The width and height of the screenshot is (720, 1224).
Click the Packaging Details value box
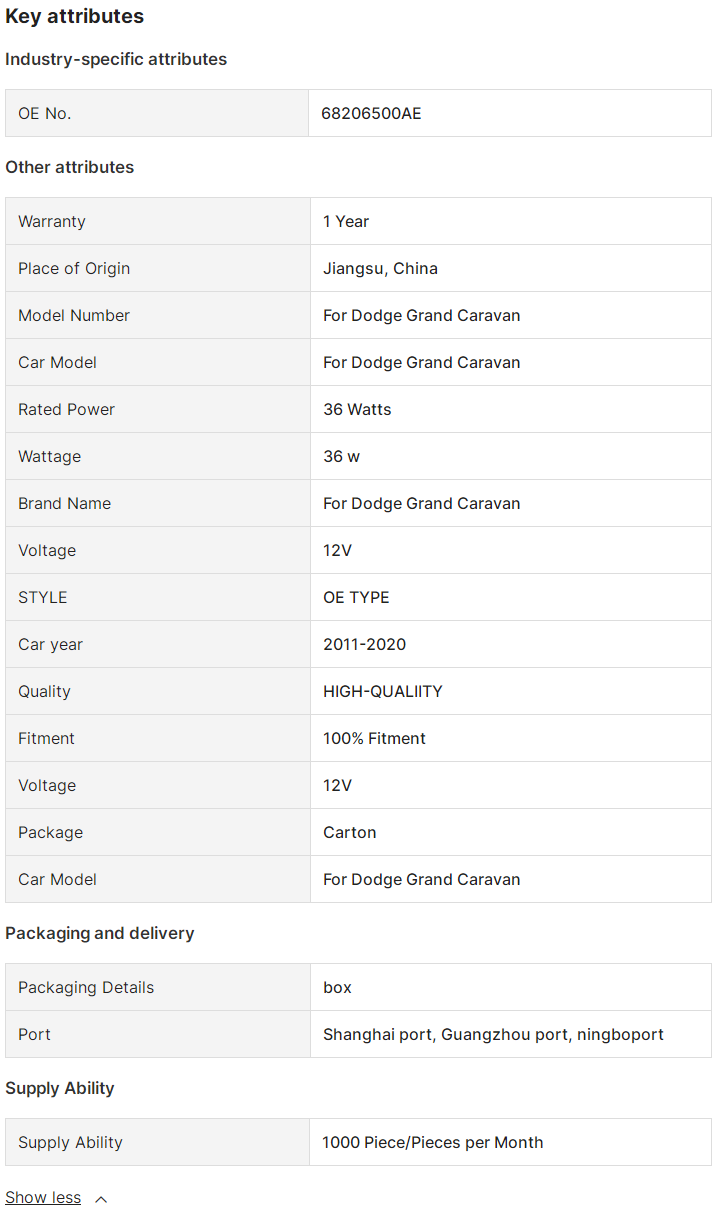point(337,987)
